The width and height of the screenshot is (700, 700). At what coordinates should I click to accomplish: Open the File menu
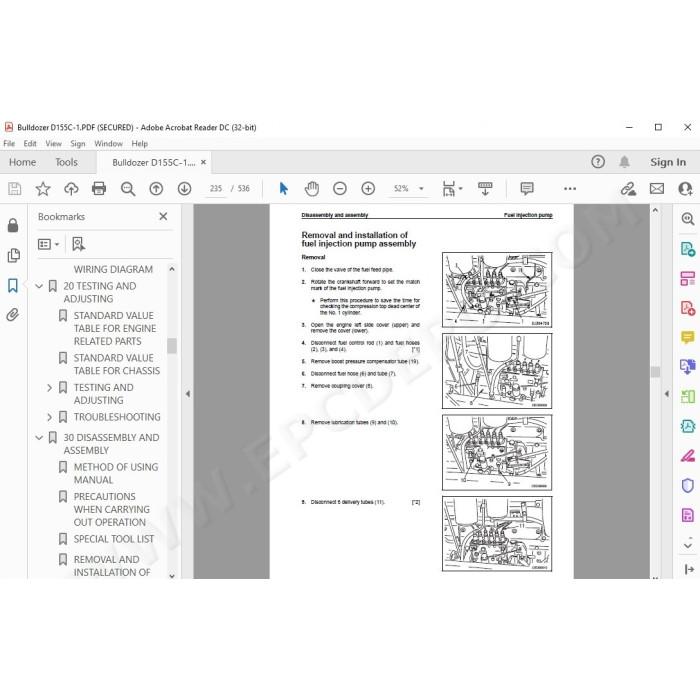9,144
